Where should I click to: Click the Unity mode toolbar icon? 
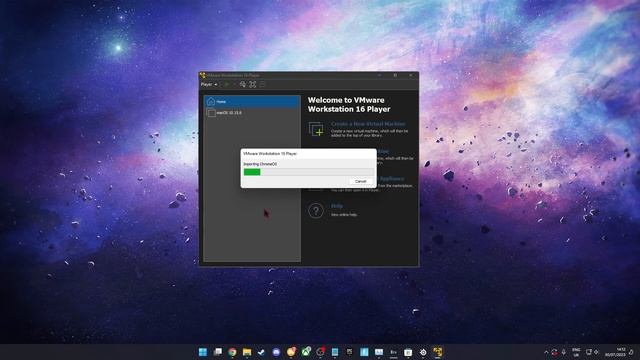(x=262, y=84)
